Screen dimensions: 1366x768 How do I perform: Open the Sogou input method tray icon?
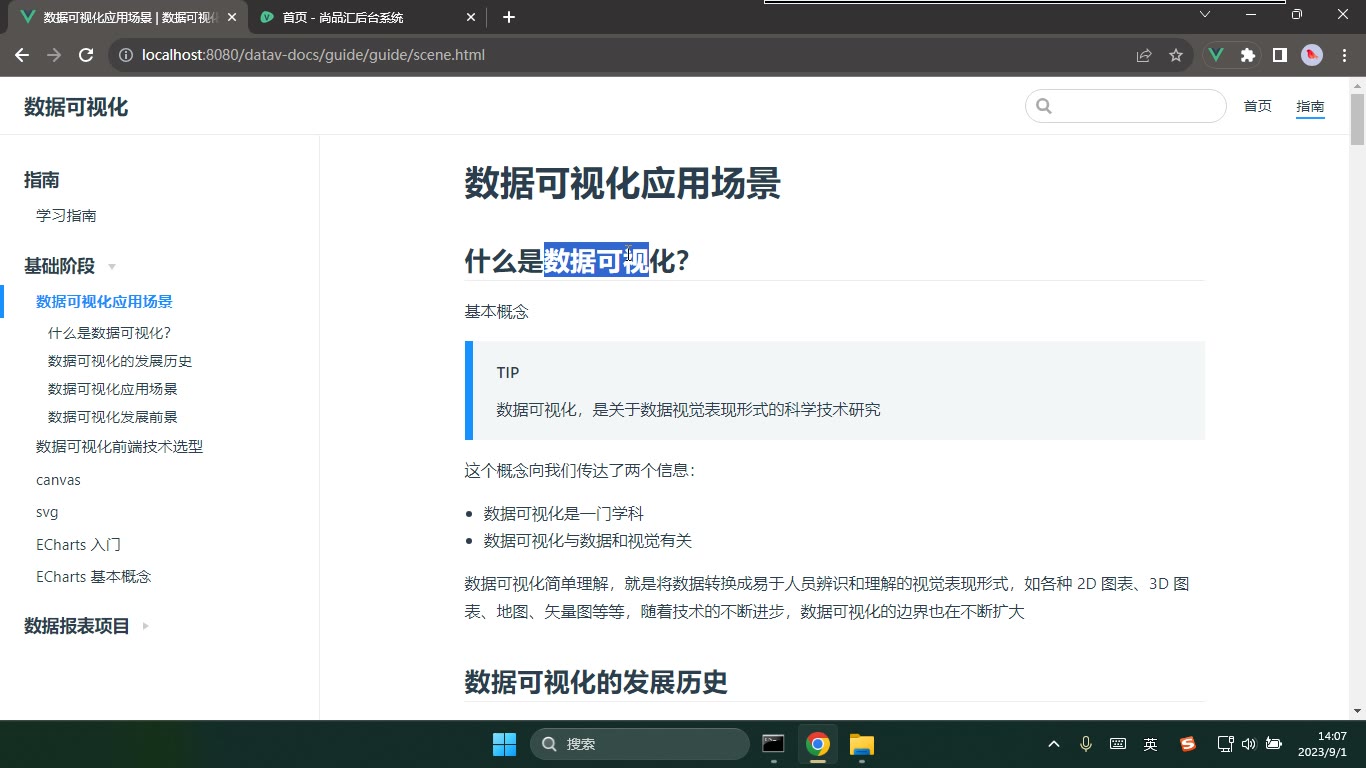1188,744
